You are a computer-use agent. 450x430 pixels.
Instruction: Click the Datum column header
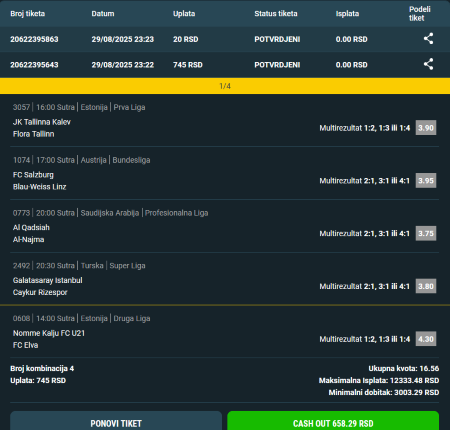point(103,14)
